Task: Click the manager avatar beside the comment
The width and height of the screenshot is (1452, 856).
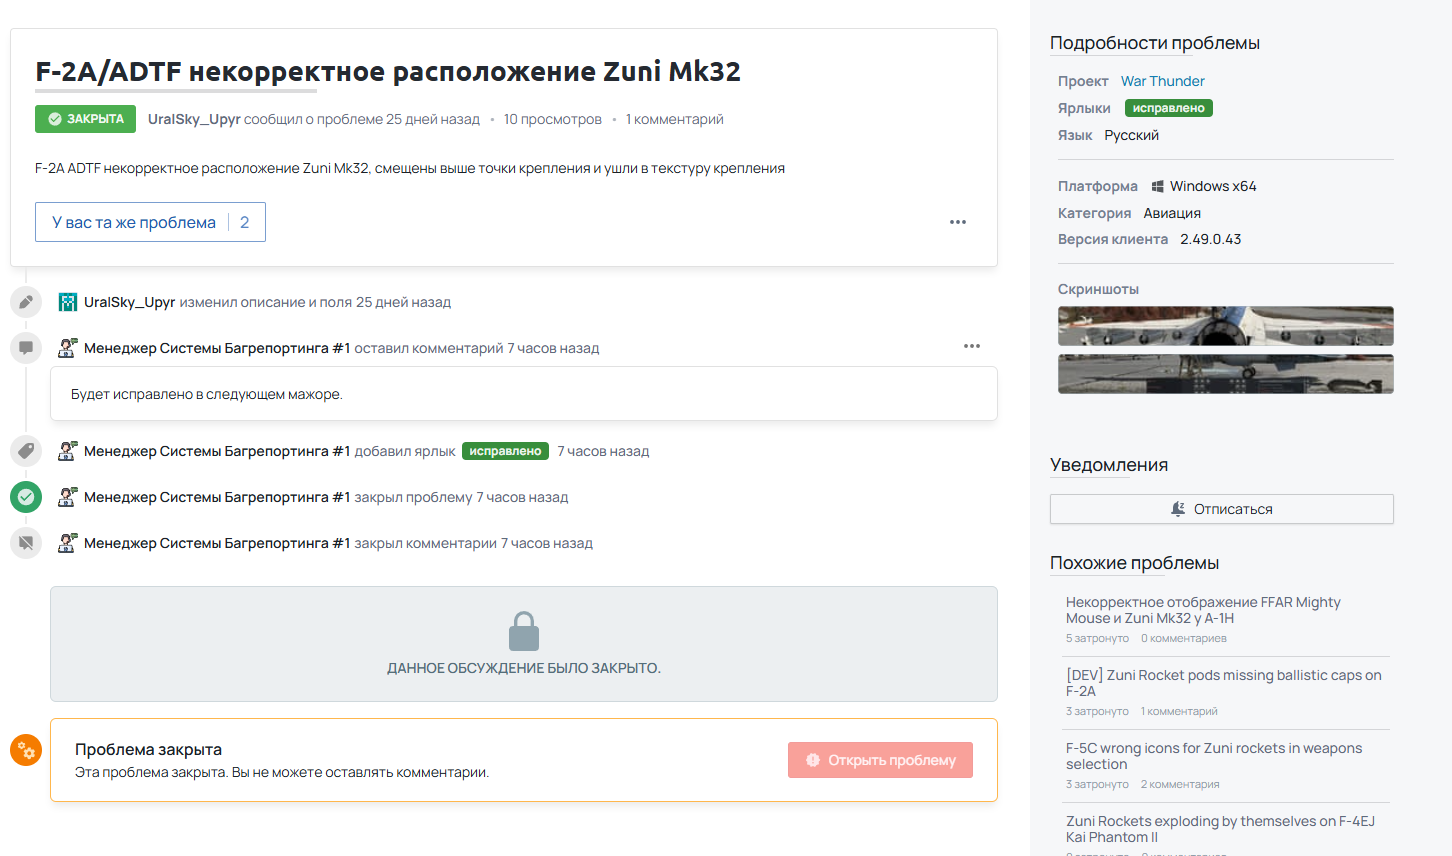Action: pyautogui.click(x=68, y=348)
